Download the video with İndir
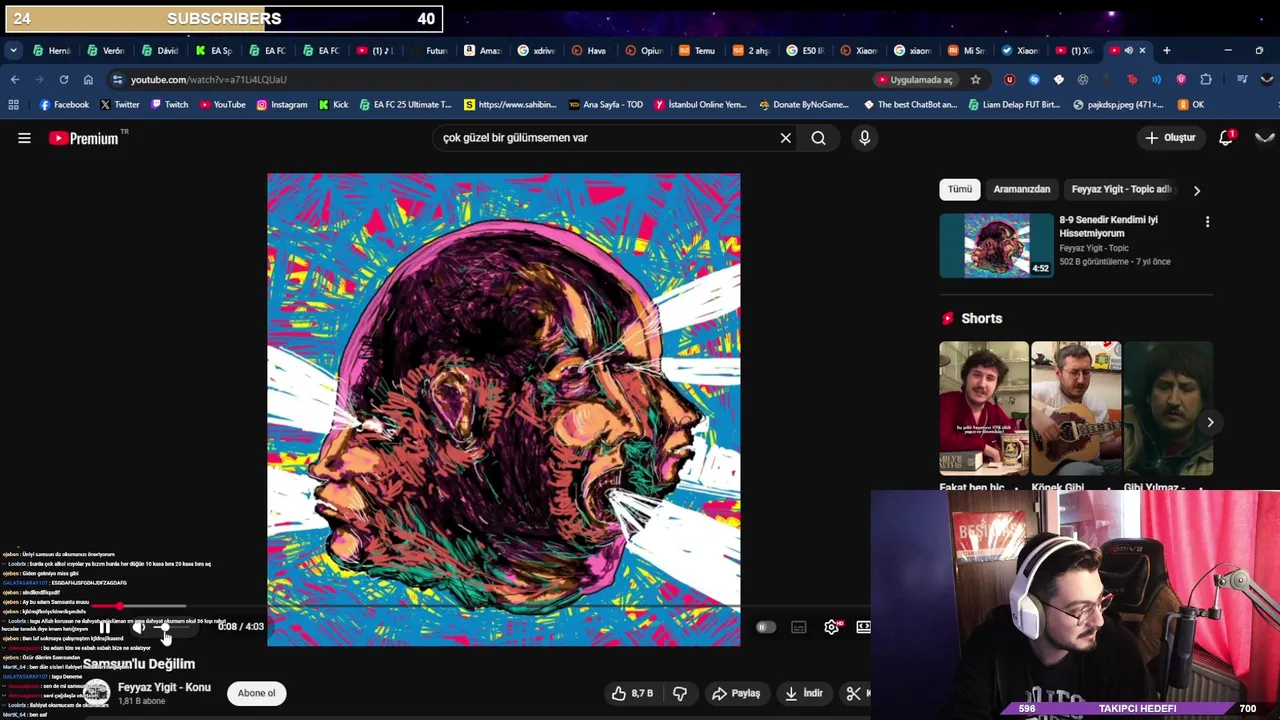 point(804,693)
